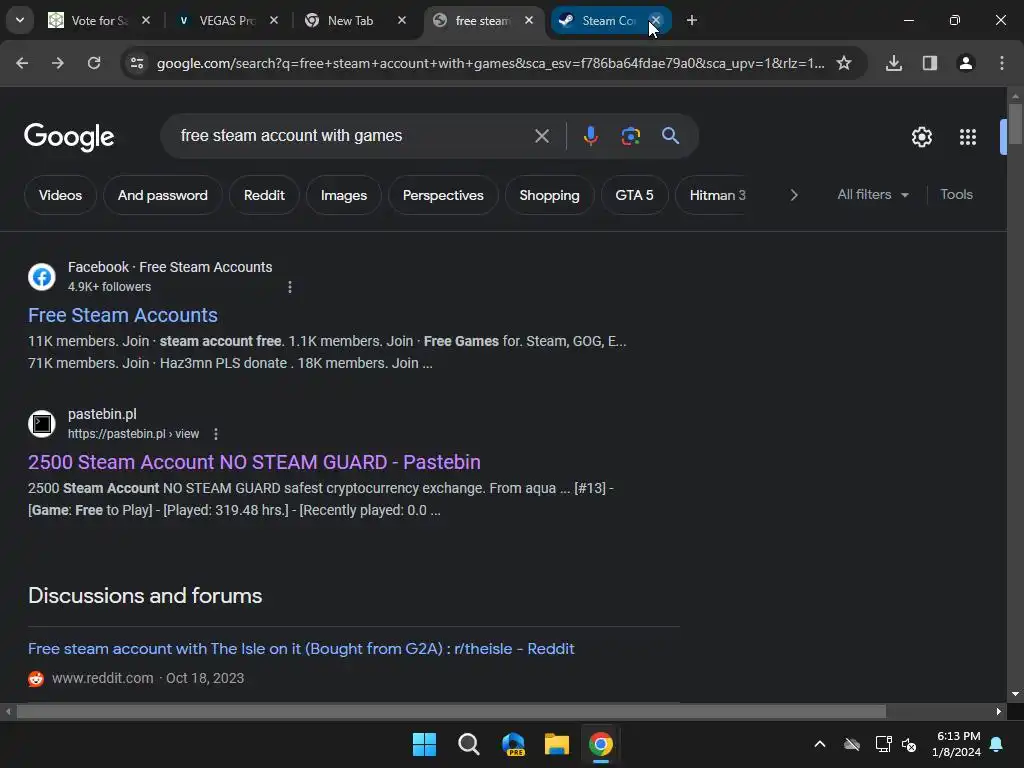Search by image with Google Lens
Viewport: 1024px width, 768px height.
pyautogui.click(x=630, y=136)
